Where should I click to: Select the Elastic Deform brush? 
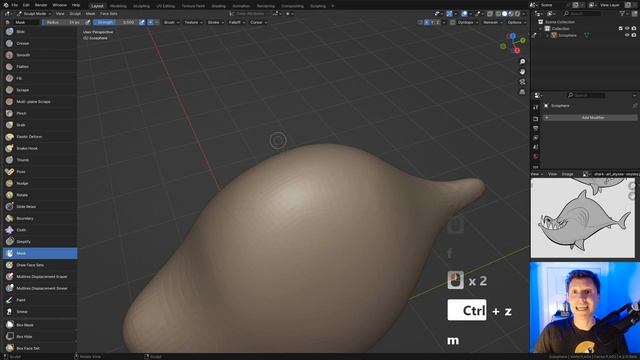(40, 137)
